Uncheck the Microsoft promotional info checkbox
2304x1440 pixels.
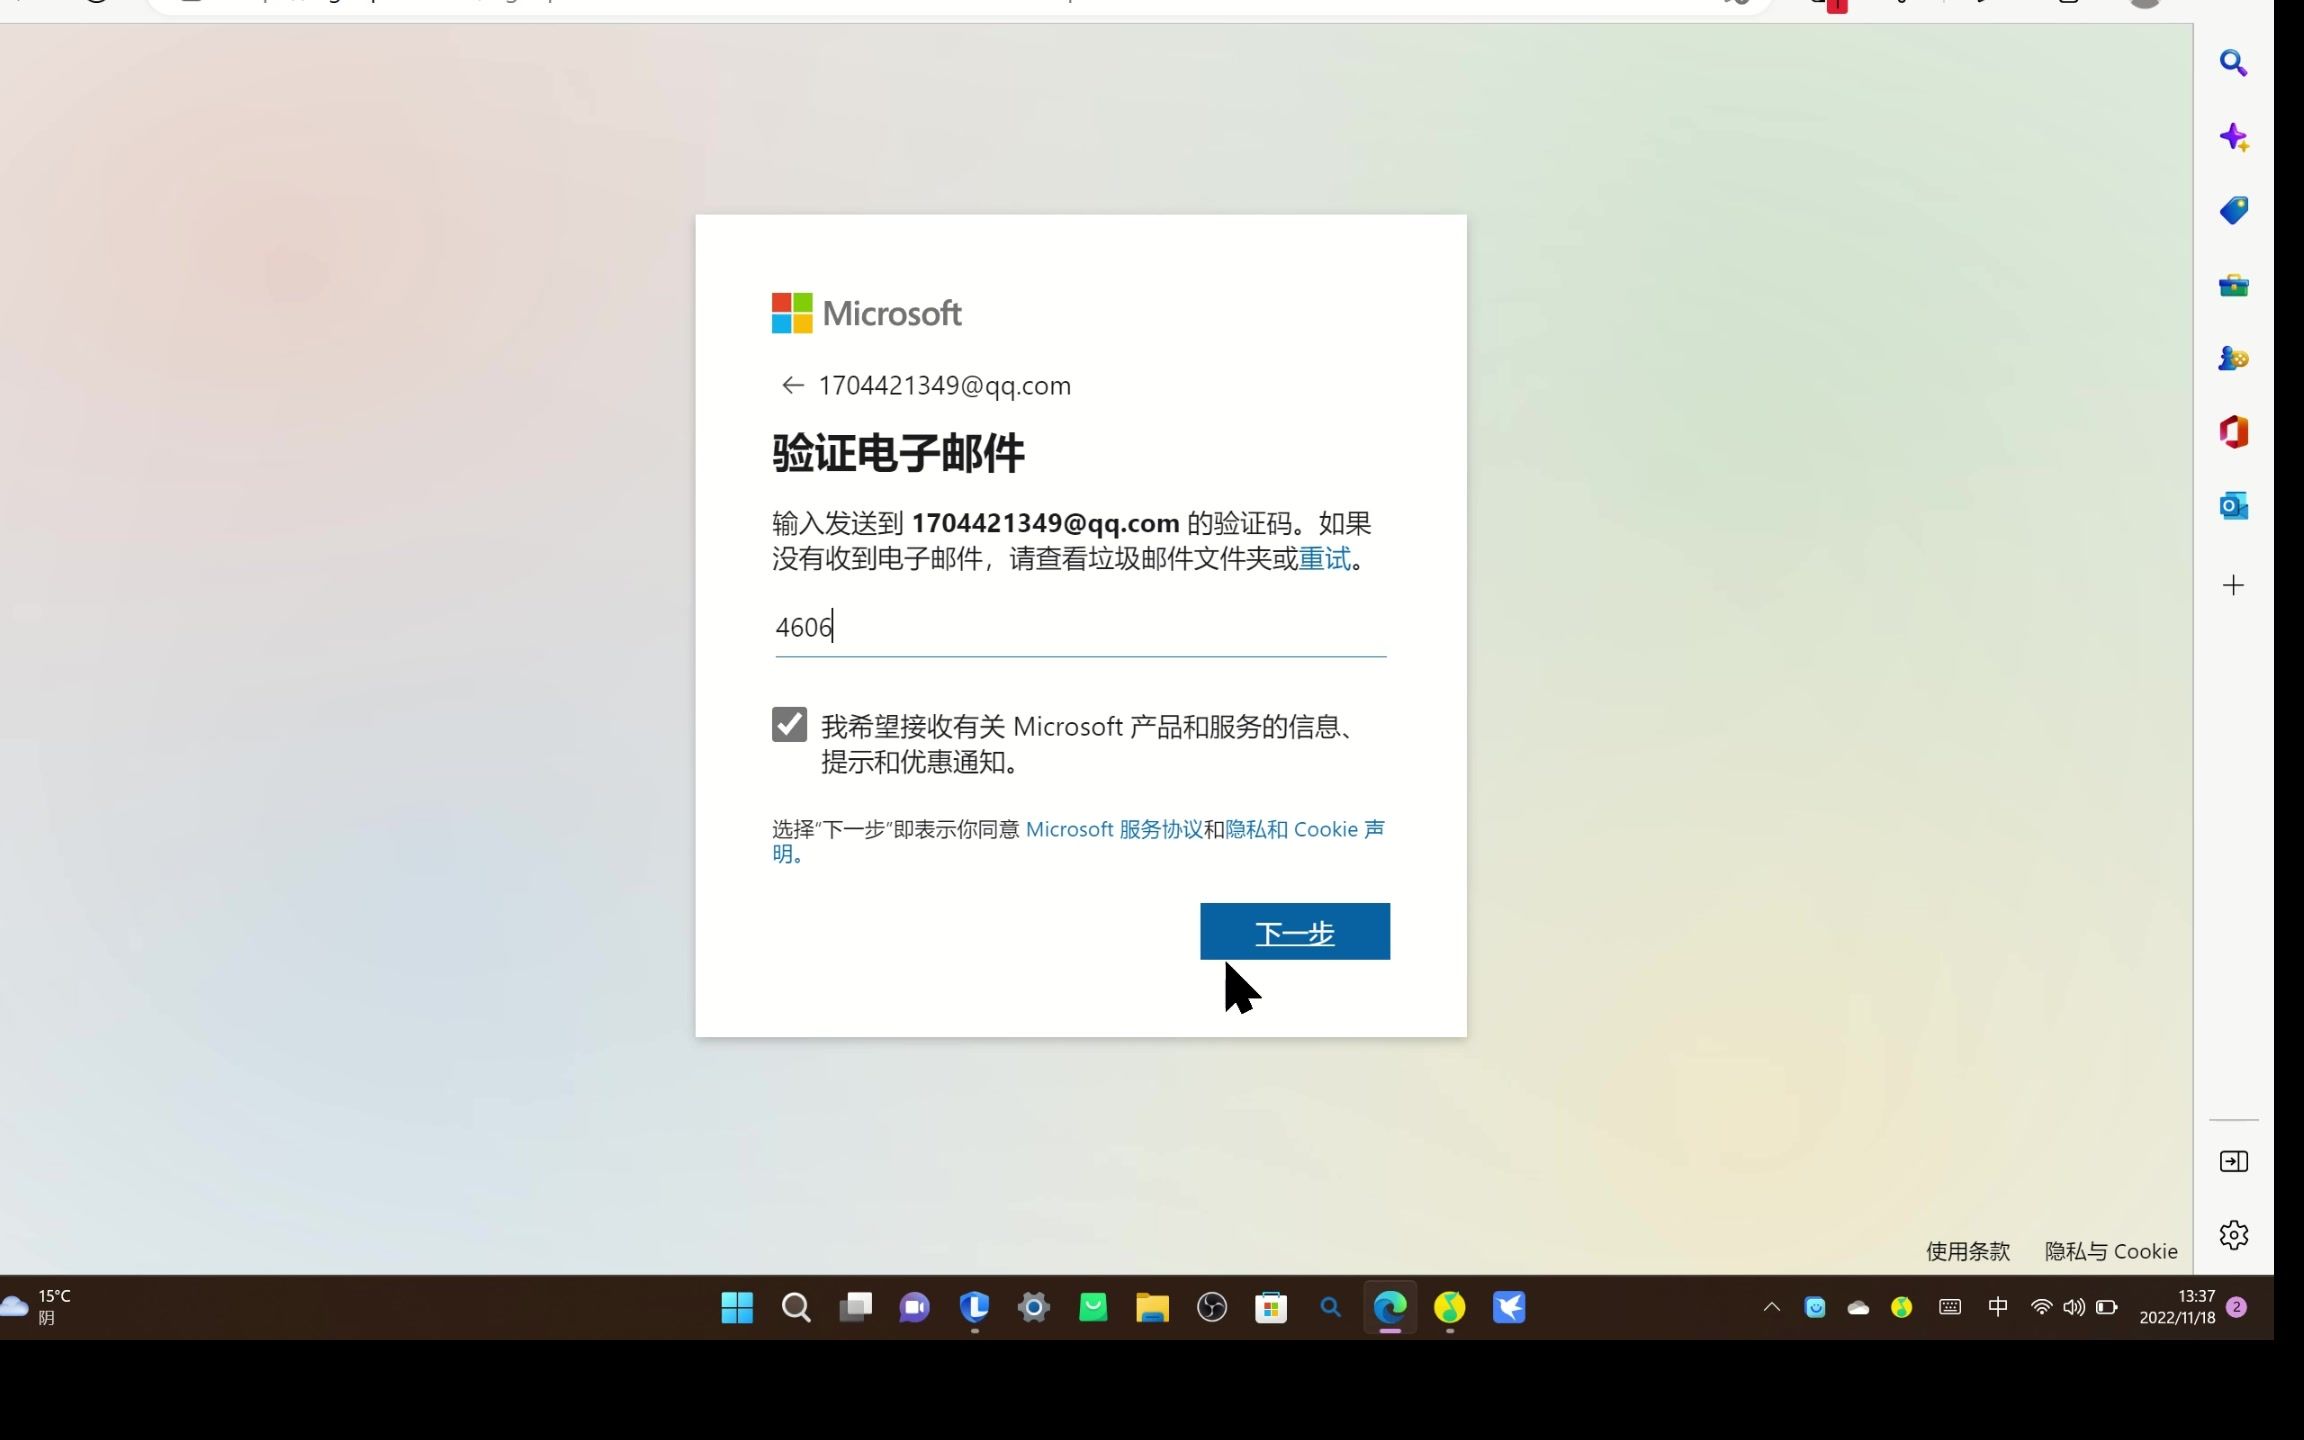[789, 724]
